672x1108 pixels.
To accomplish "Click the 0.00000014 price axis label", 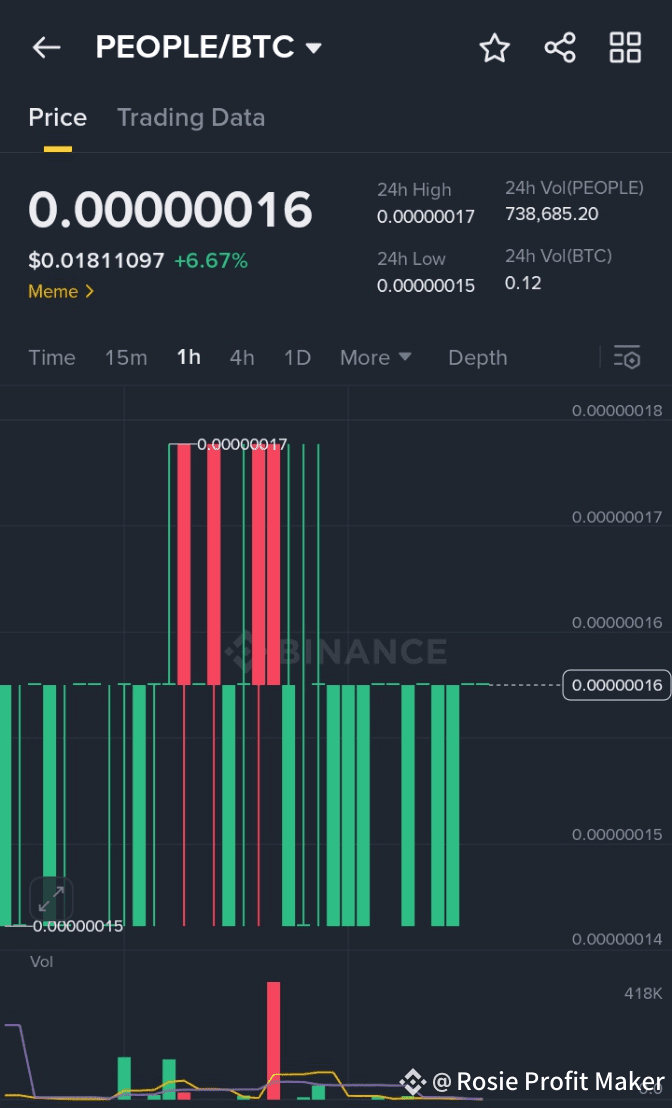I will click(617, 939).
